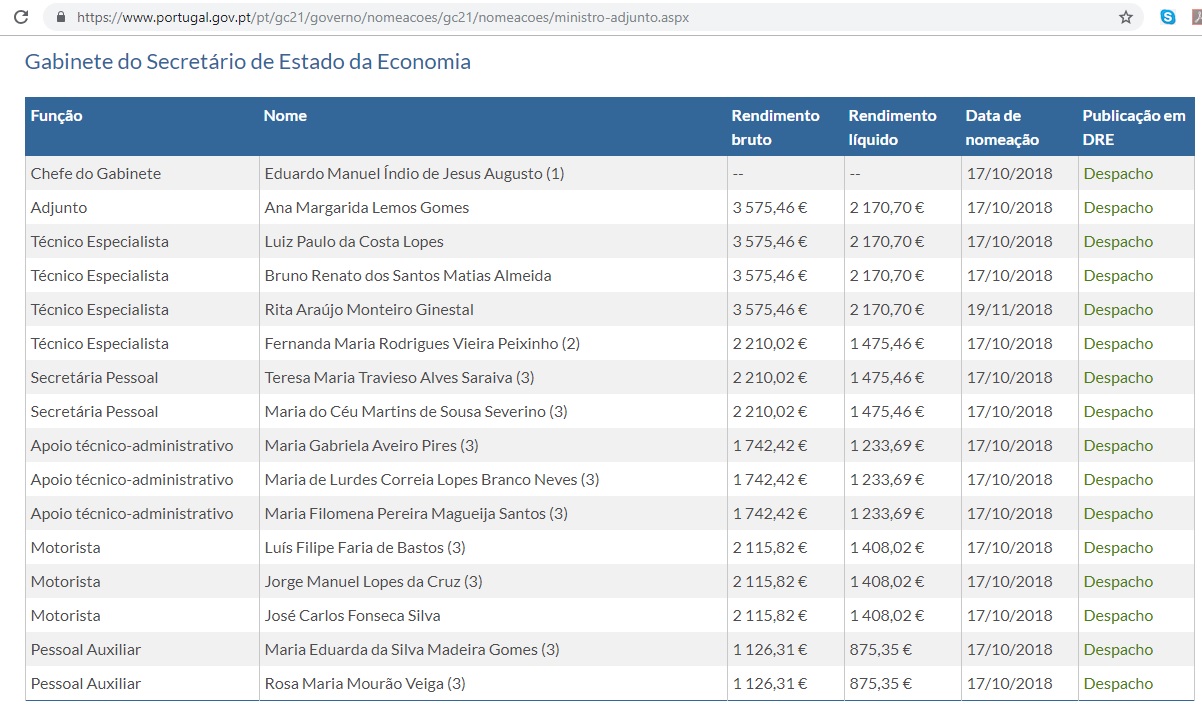Image resolution: width=1202 pixels, height=706 pixels.
Task: Open the Skype extension icon
Action: pyautogui.click(x=1168, y=17)
